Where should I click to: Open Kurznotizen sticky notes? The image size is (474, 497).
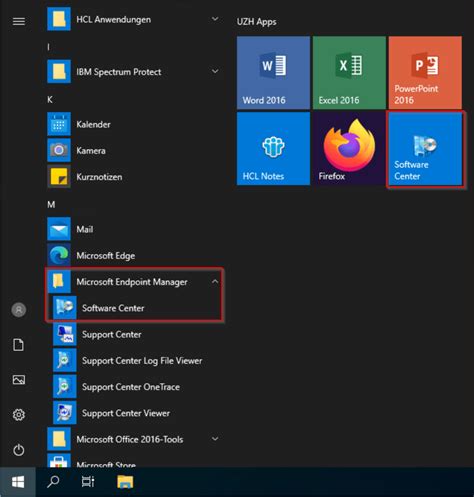133,177
